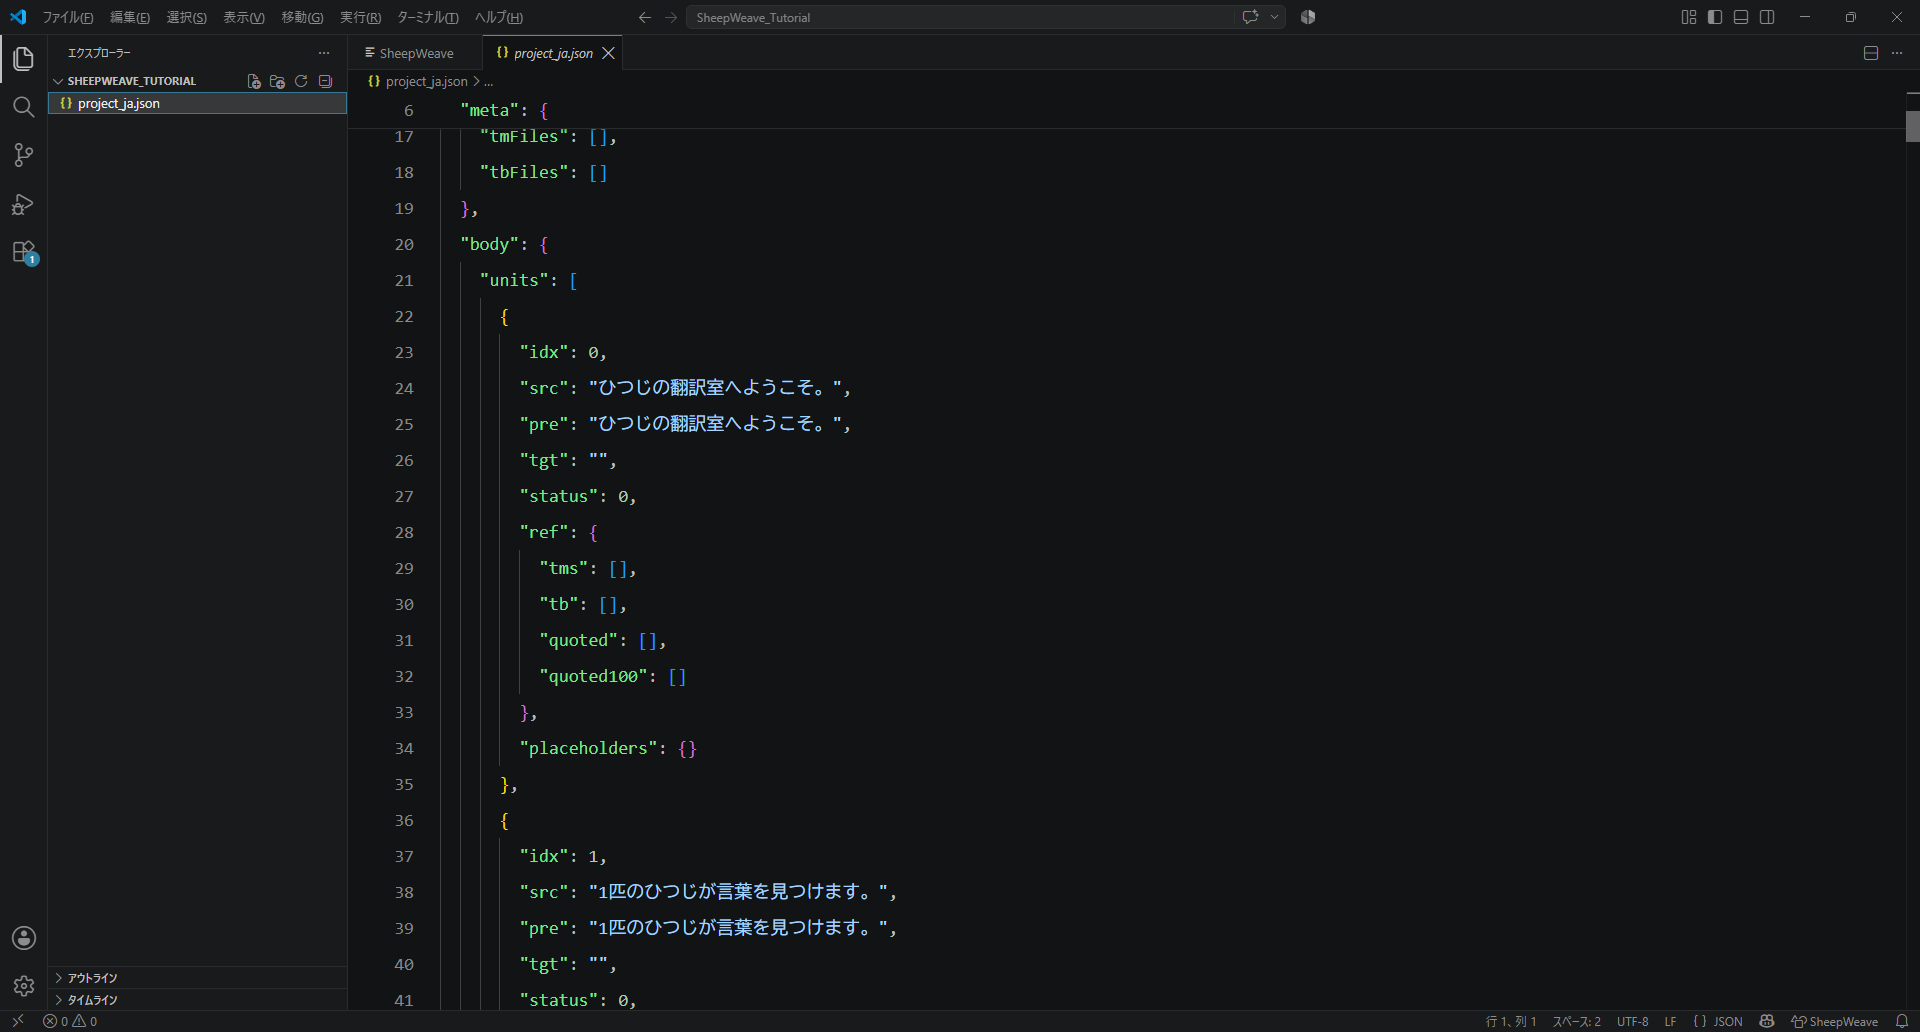Open the Run and Debug view
Screen dimensions: 1920x1032
(x=23, y=204)
